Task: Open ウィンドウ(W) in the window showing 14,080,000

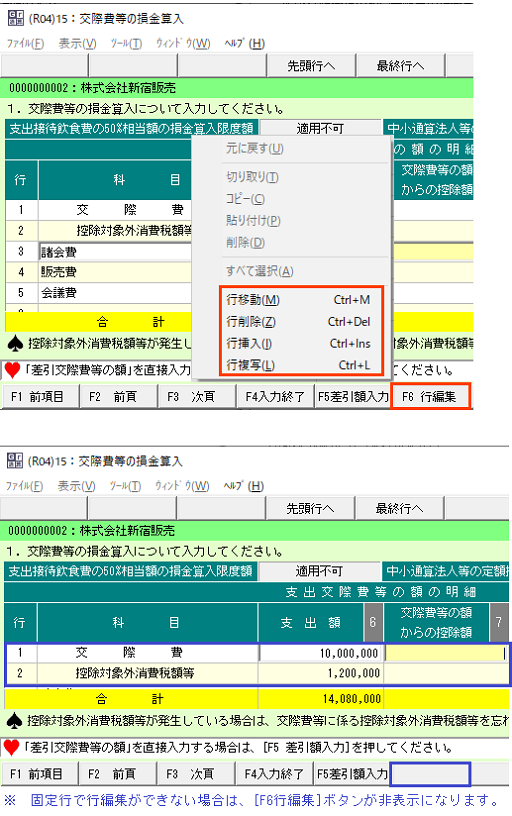Action: tap(182, 486)
